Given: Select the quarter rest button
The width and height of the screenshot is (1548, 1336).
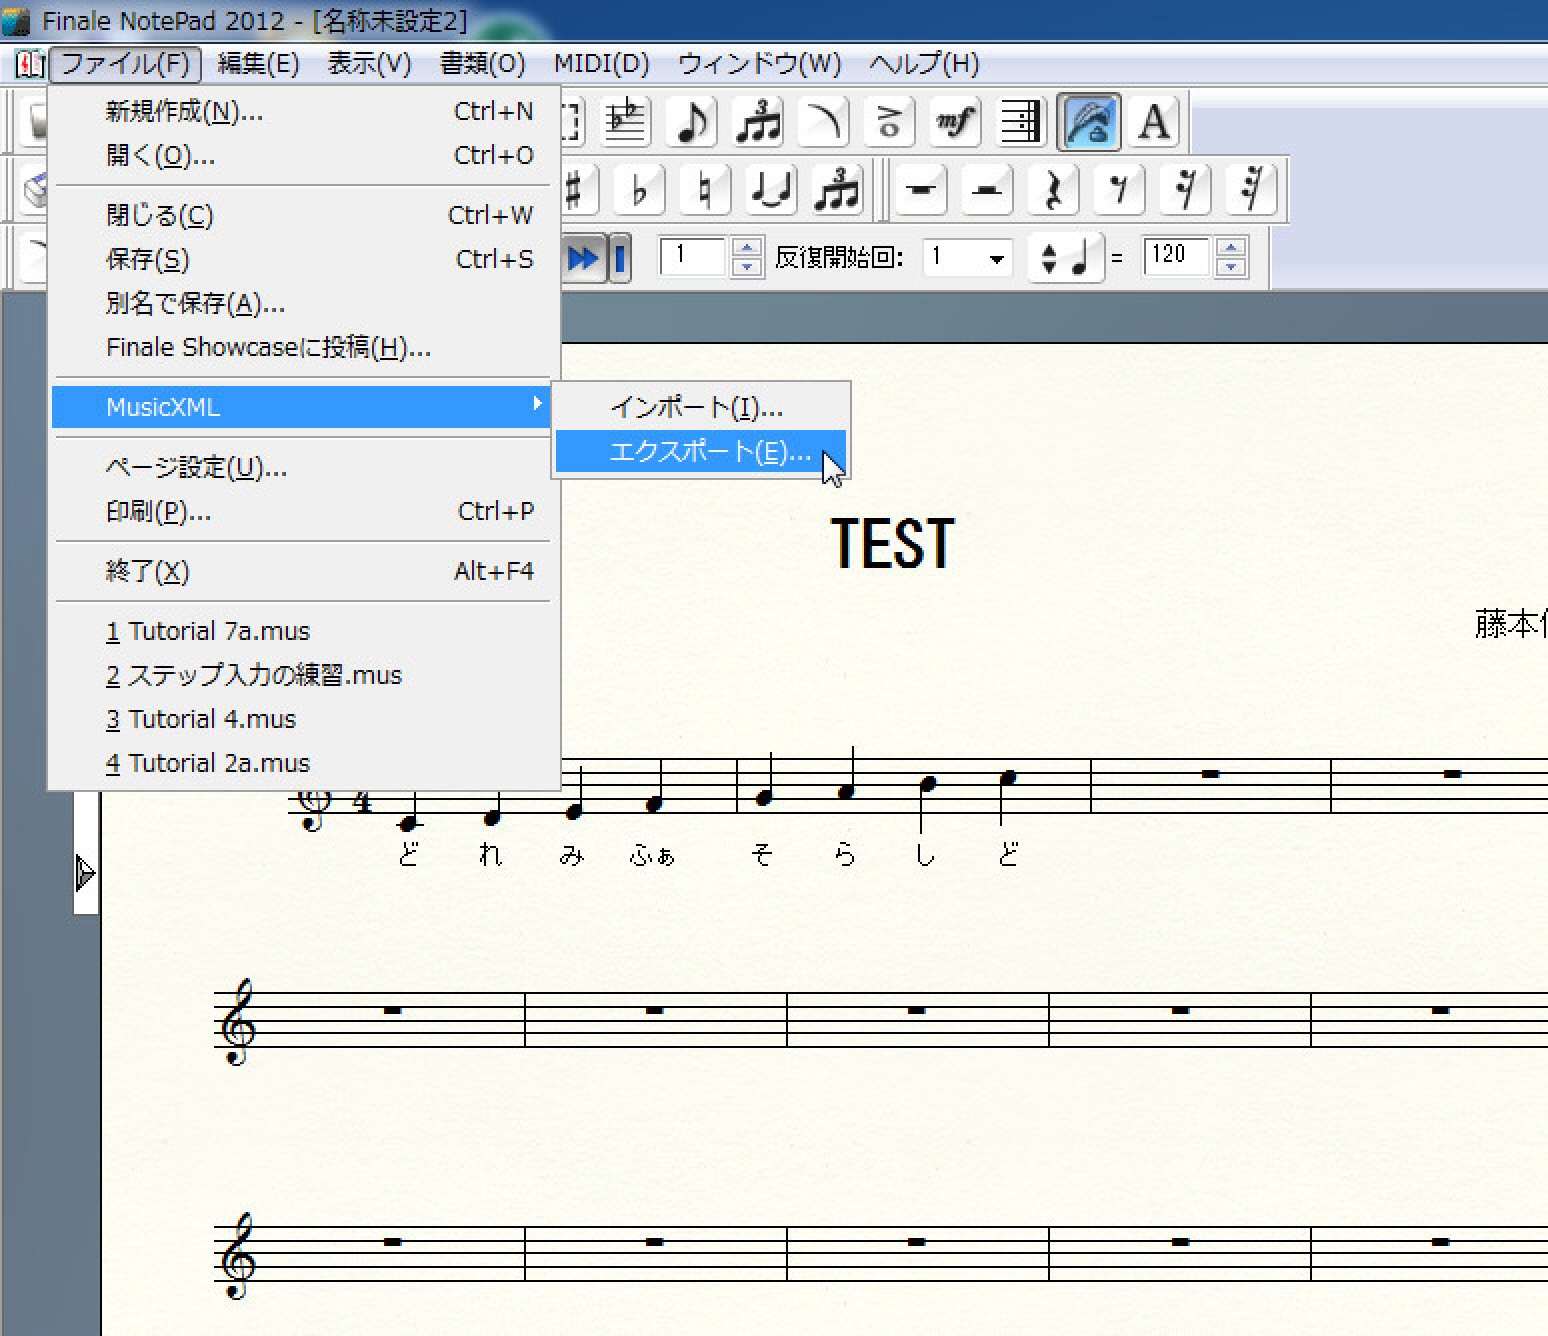Looking at the screenshot, I should 1053,189.
